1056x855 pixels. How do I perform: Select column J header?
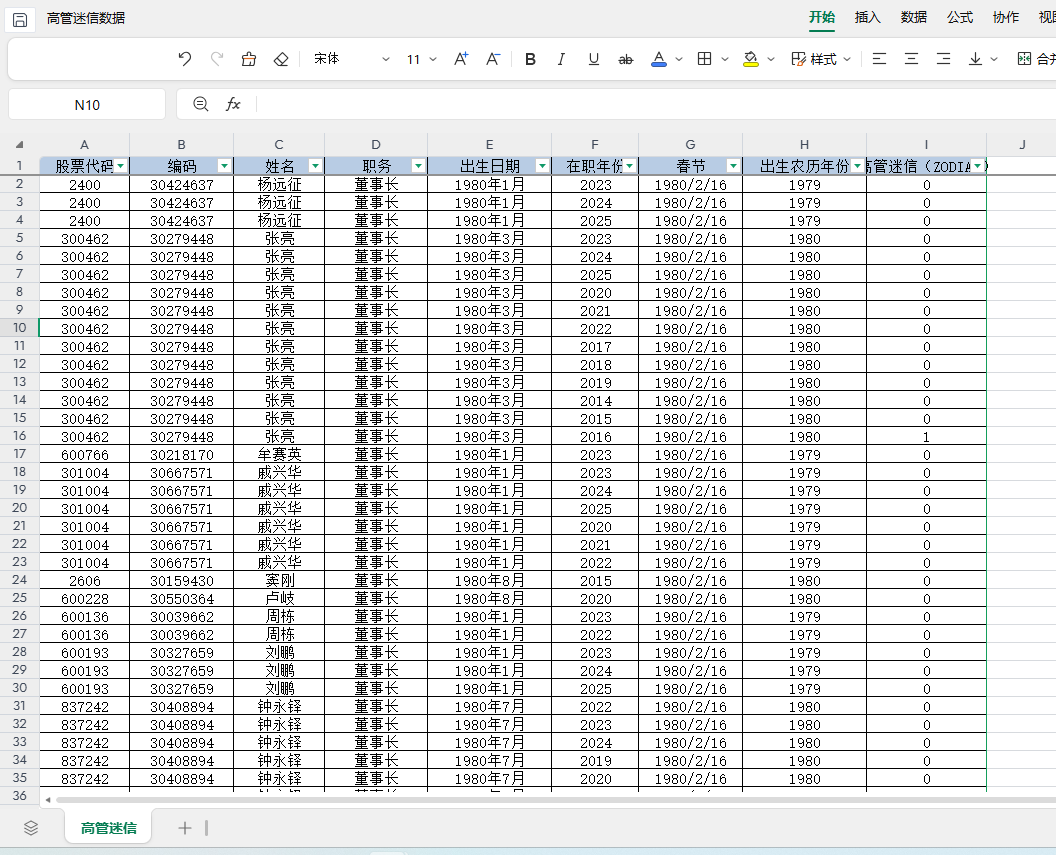[1022, 144]
